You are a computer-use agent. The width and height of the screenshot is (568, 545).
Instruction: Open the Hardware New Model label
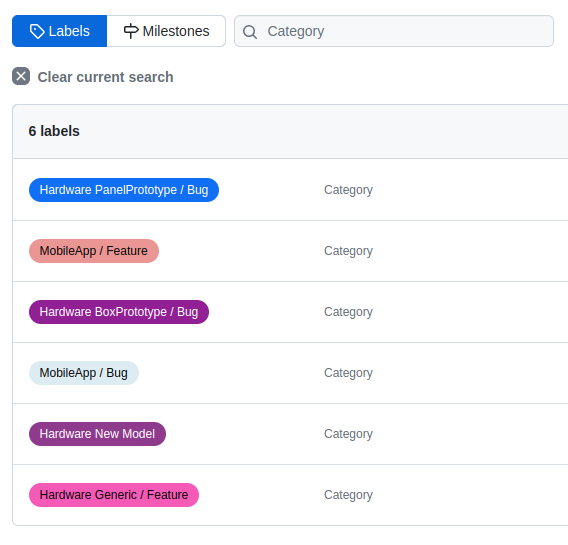pyautogui.click(x=97, y=434)
